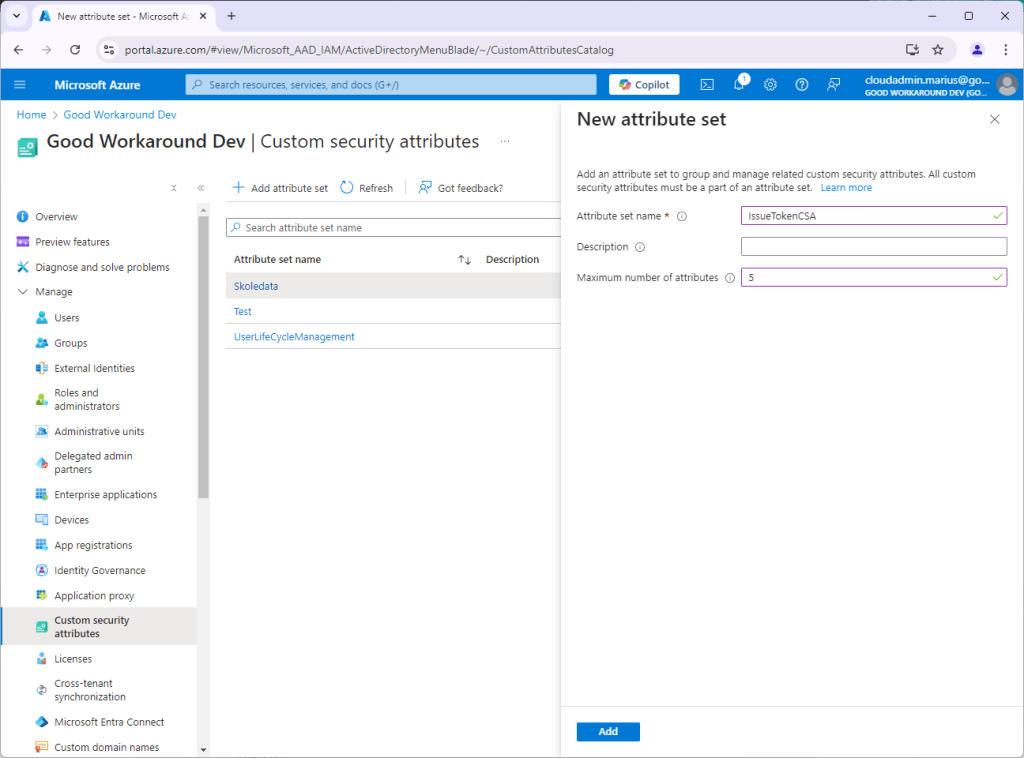Image resolution: width=1024 pixels, height=758 pixels.
Task: Click the info icon beside Description
Action: (x=640, y=247)
